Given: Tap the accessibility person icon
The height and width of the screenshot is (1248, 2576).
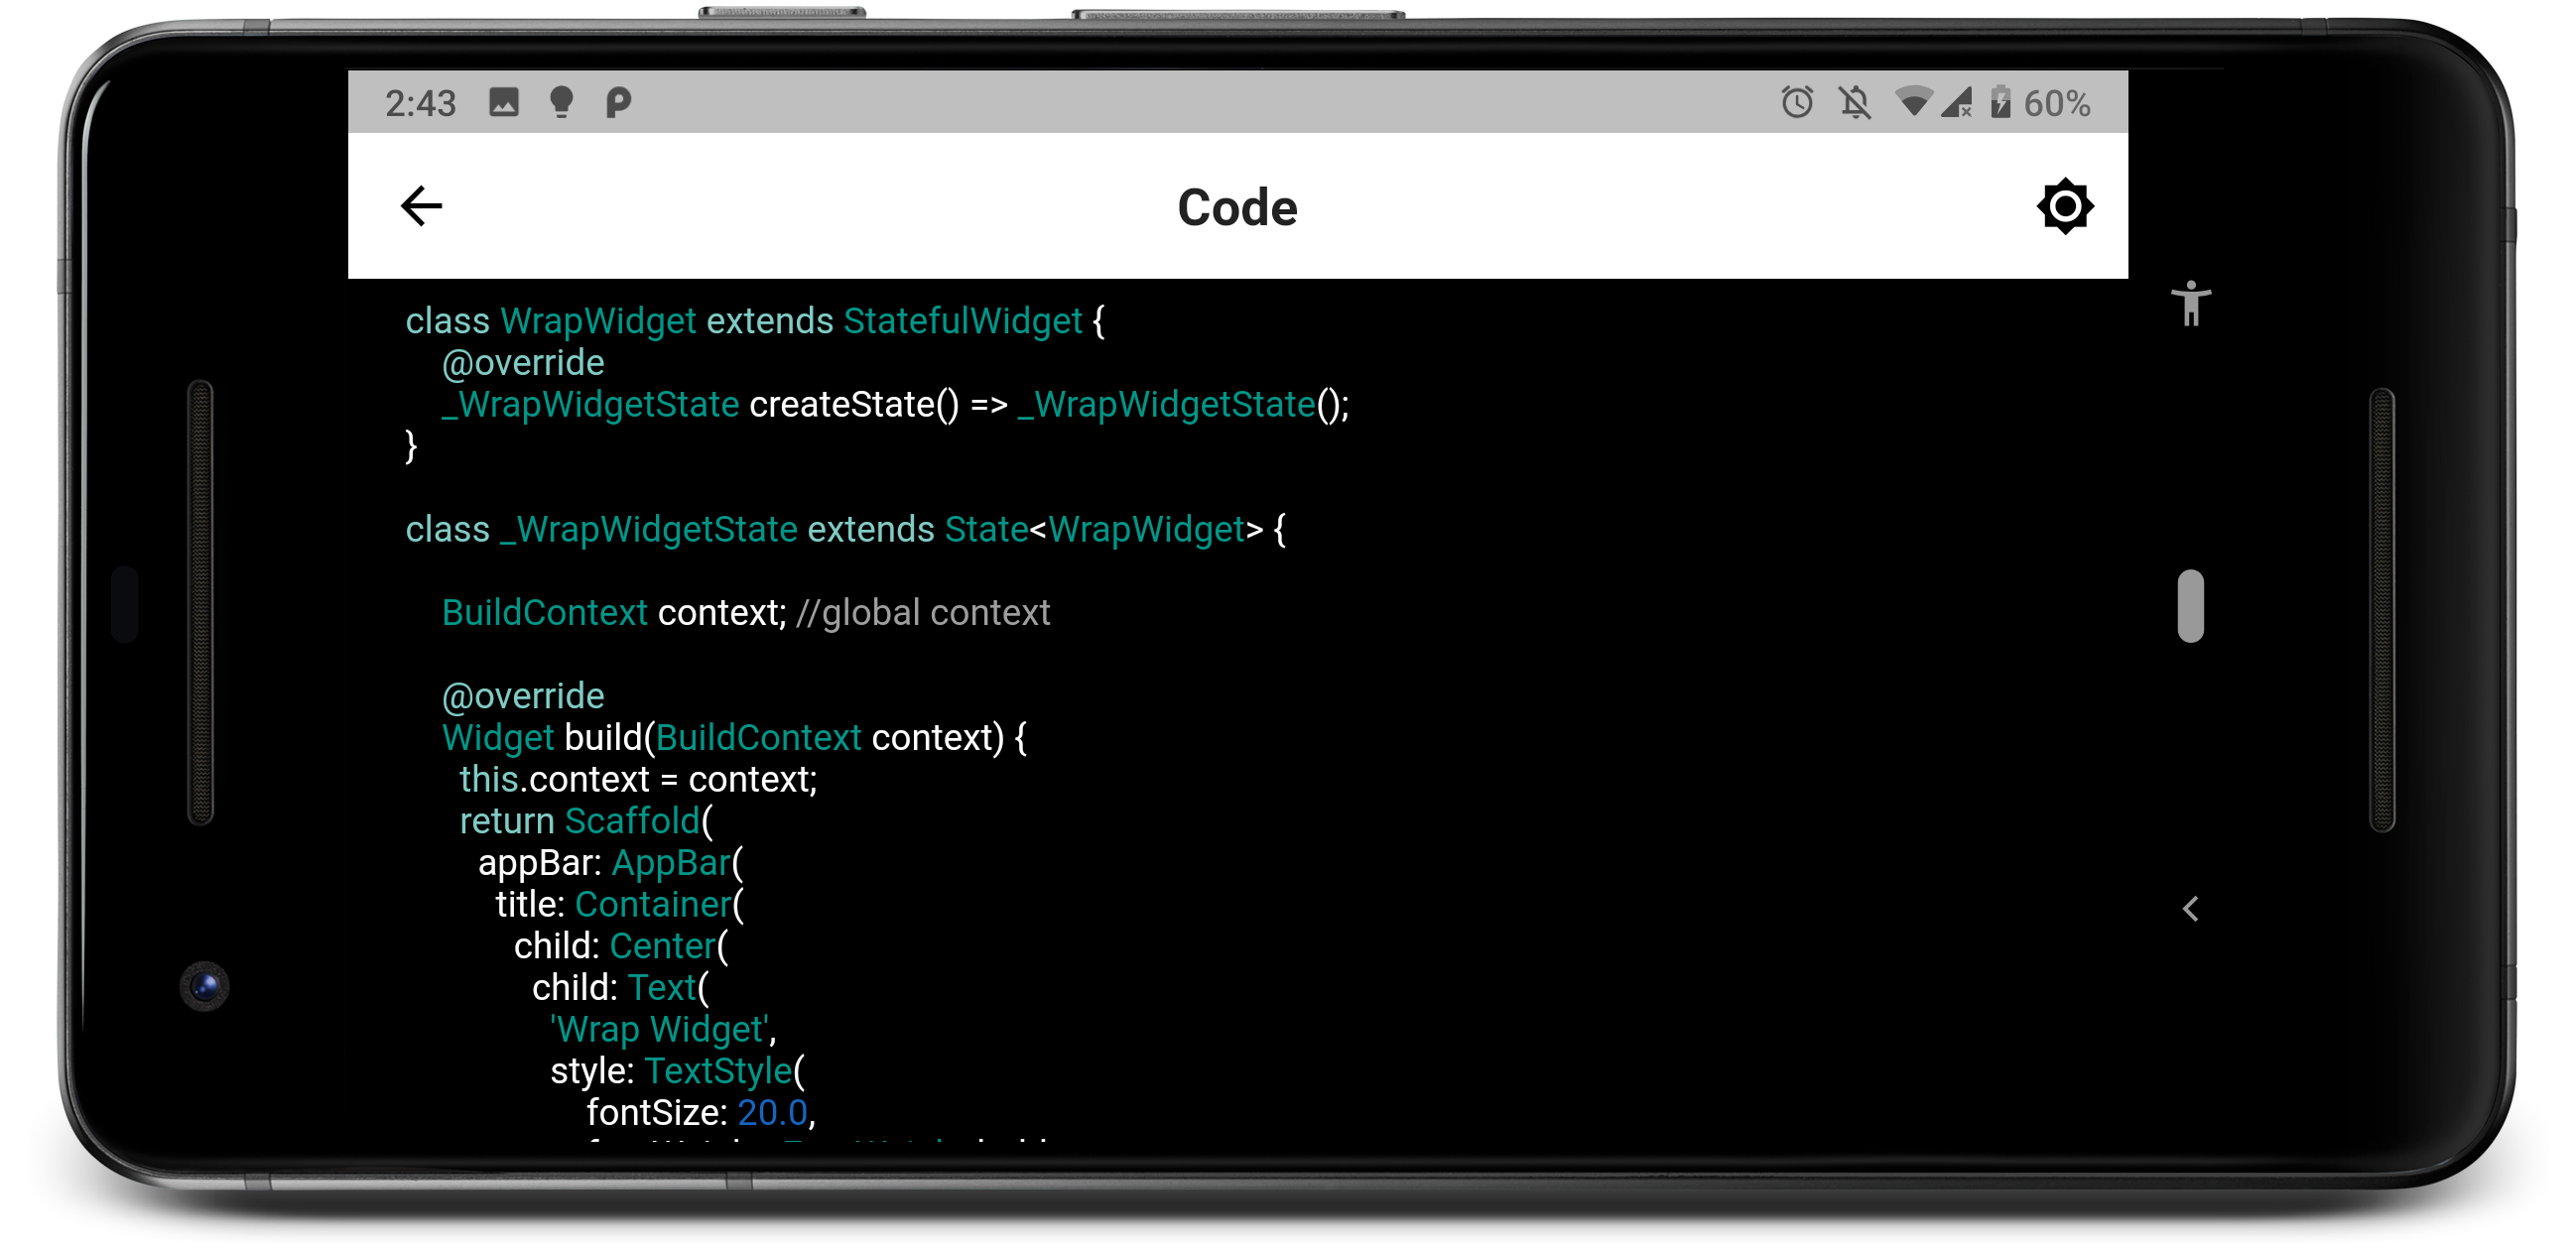Looking at the screenshot, I should [x=2190, y=303].
